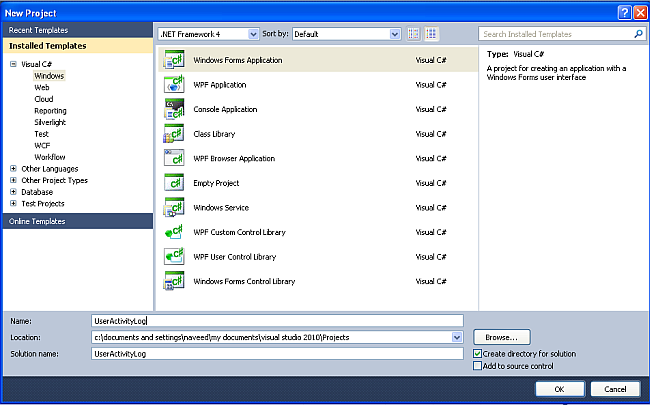
Task: Select the WPF Application row label
Action: 220,85
